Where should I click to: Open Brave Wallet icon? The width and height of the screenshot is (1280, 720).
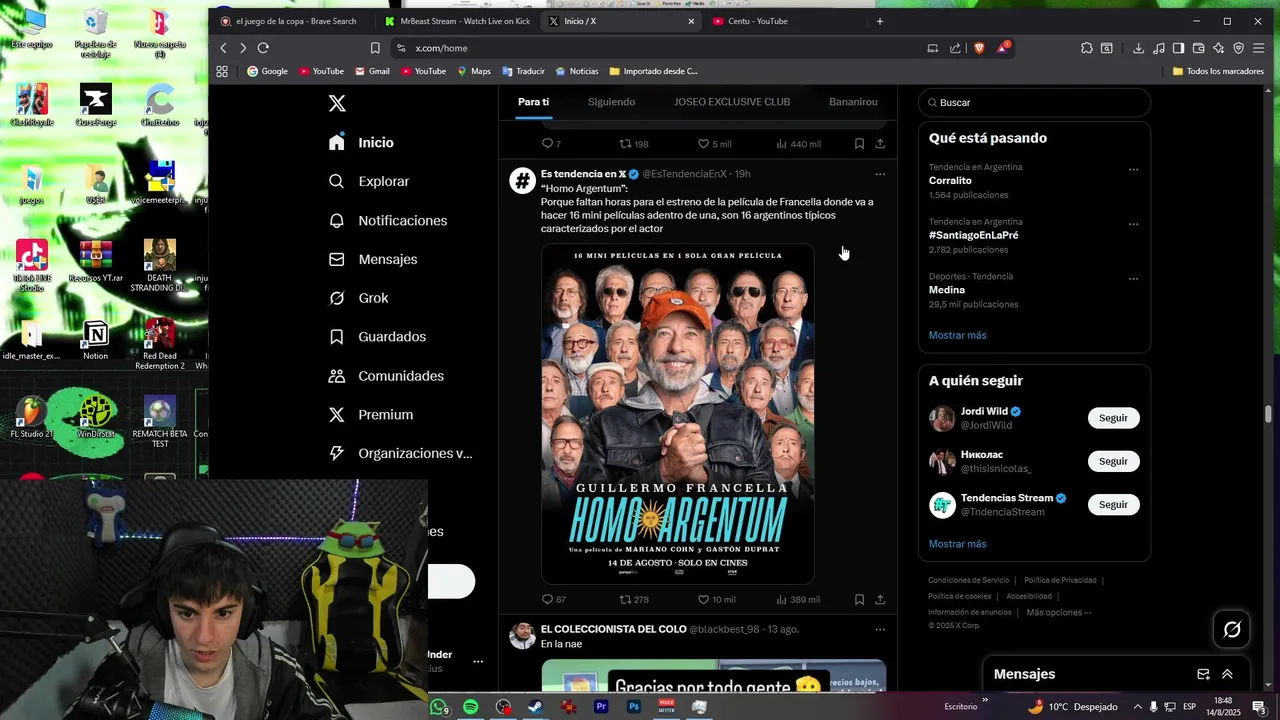[1198, 48]
